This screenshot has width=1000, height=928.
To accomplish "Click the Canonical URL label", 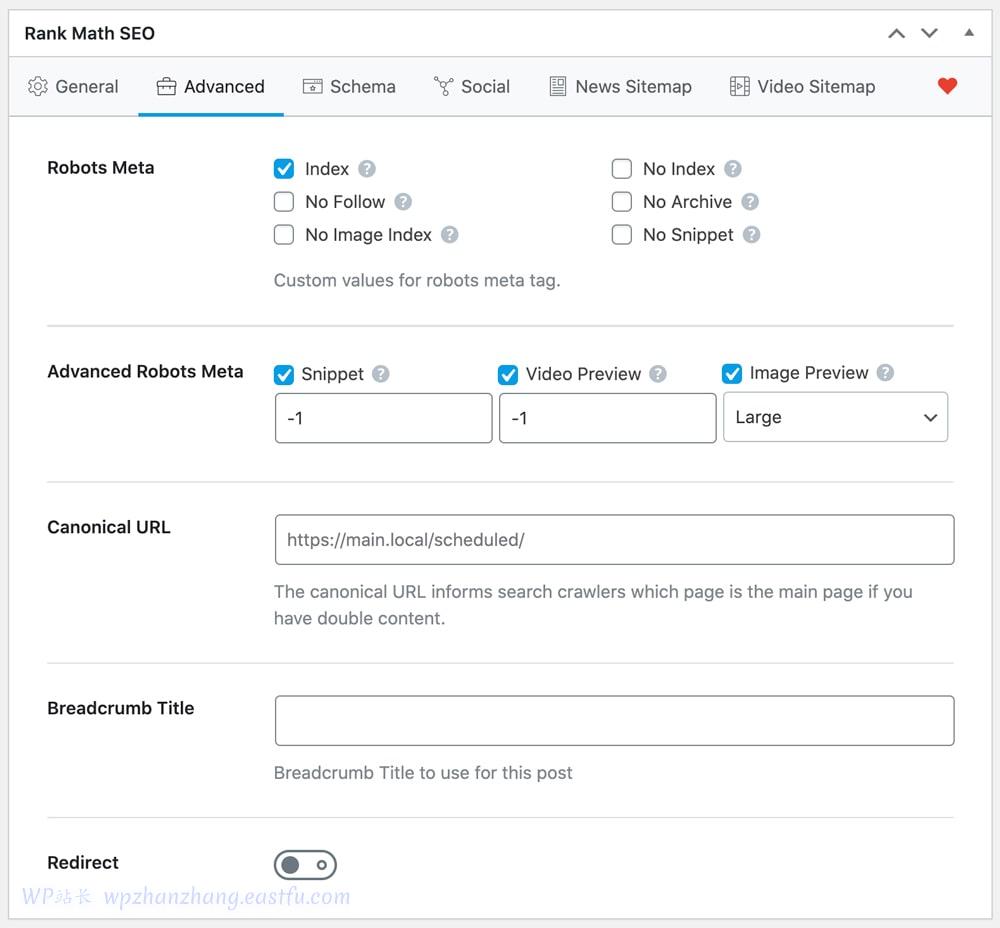I will [109, 527].
